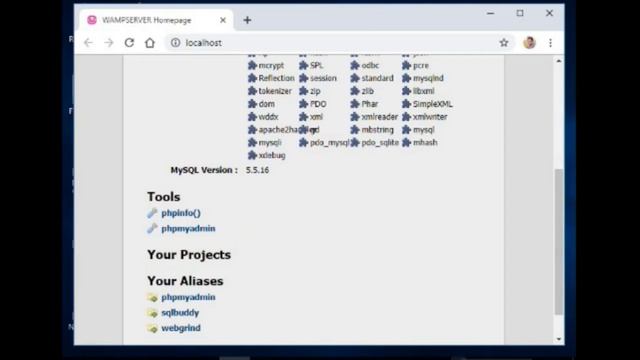Go back to previous page
The width and height of the screenshot is (640, 360).
88,43
